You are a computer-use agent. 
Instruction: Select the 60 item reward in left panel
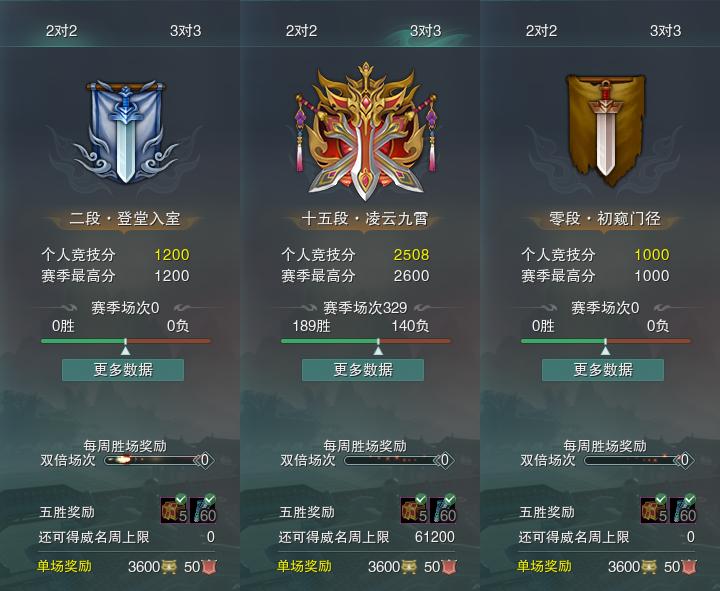tap(203, 509)
